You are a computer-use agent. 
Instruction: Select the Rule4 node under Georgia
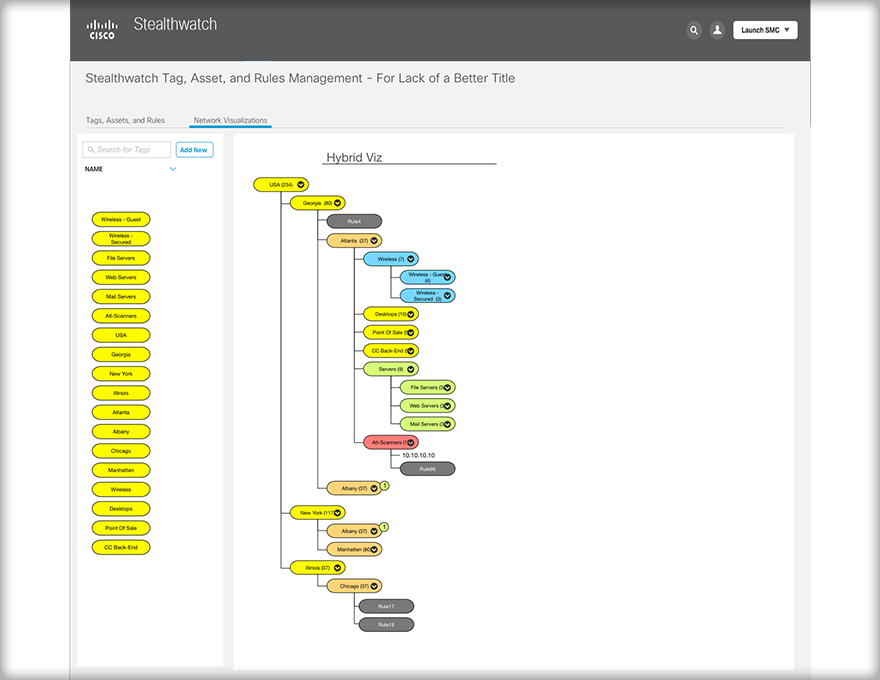pyautogui.click(x=354, y=222)
